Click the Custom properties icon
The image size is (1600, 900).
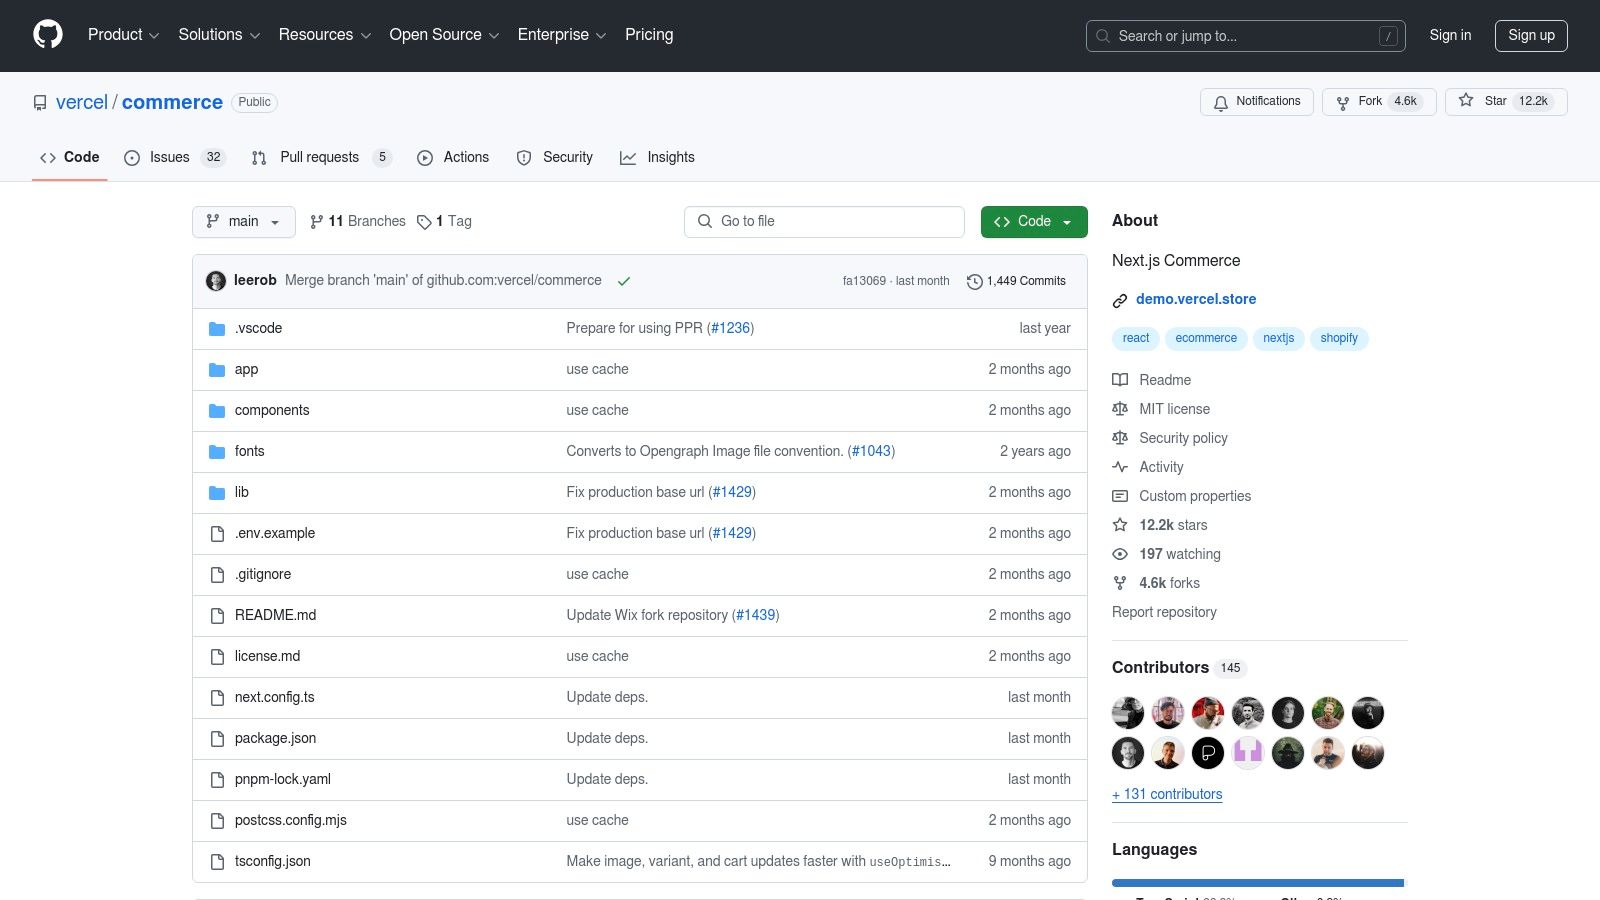1120,496
